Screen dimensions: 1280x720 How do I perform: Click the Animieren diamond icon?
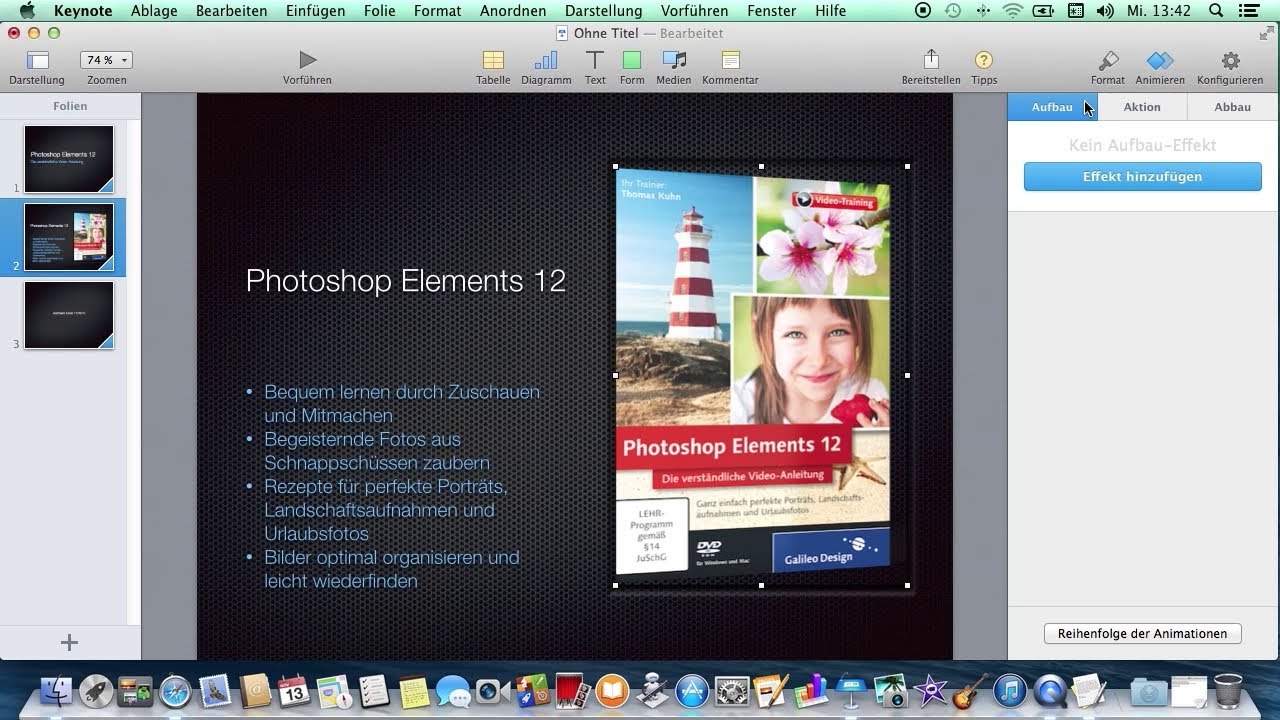point(1160,61)
